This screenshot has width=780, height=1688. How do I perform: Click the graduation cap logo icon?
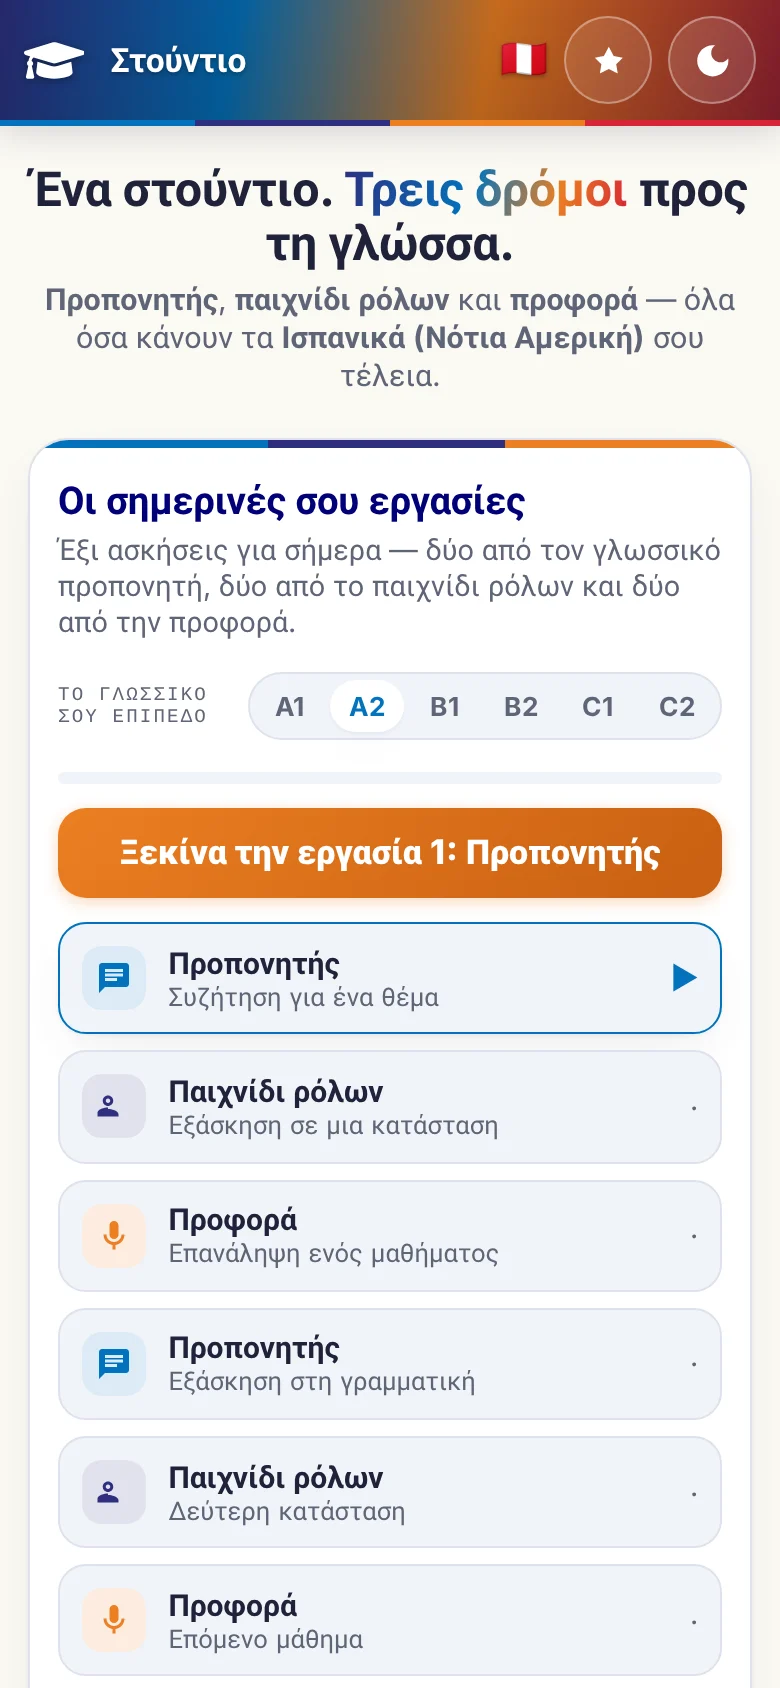[54, 61]
